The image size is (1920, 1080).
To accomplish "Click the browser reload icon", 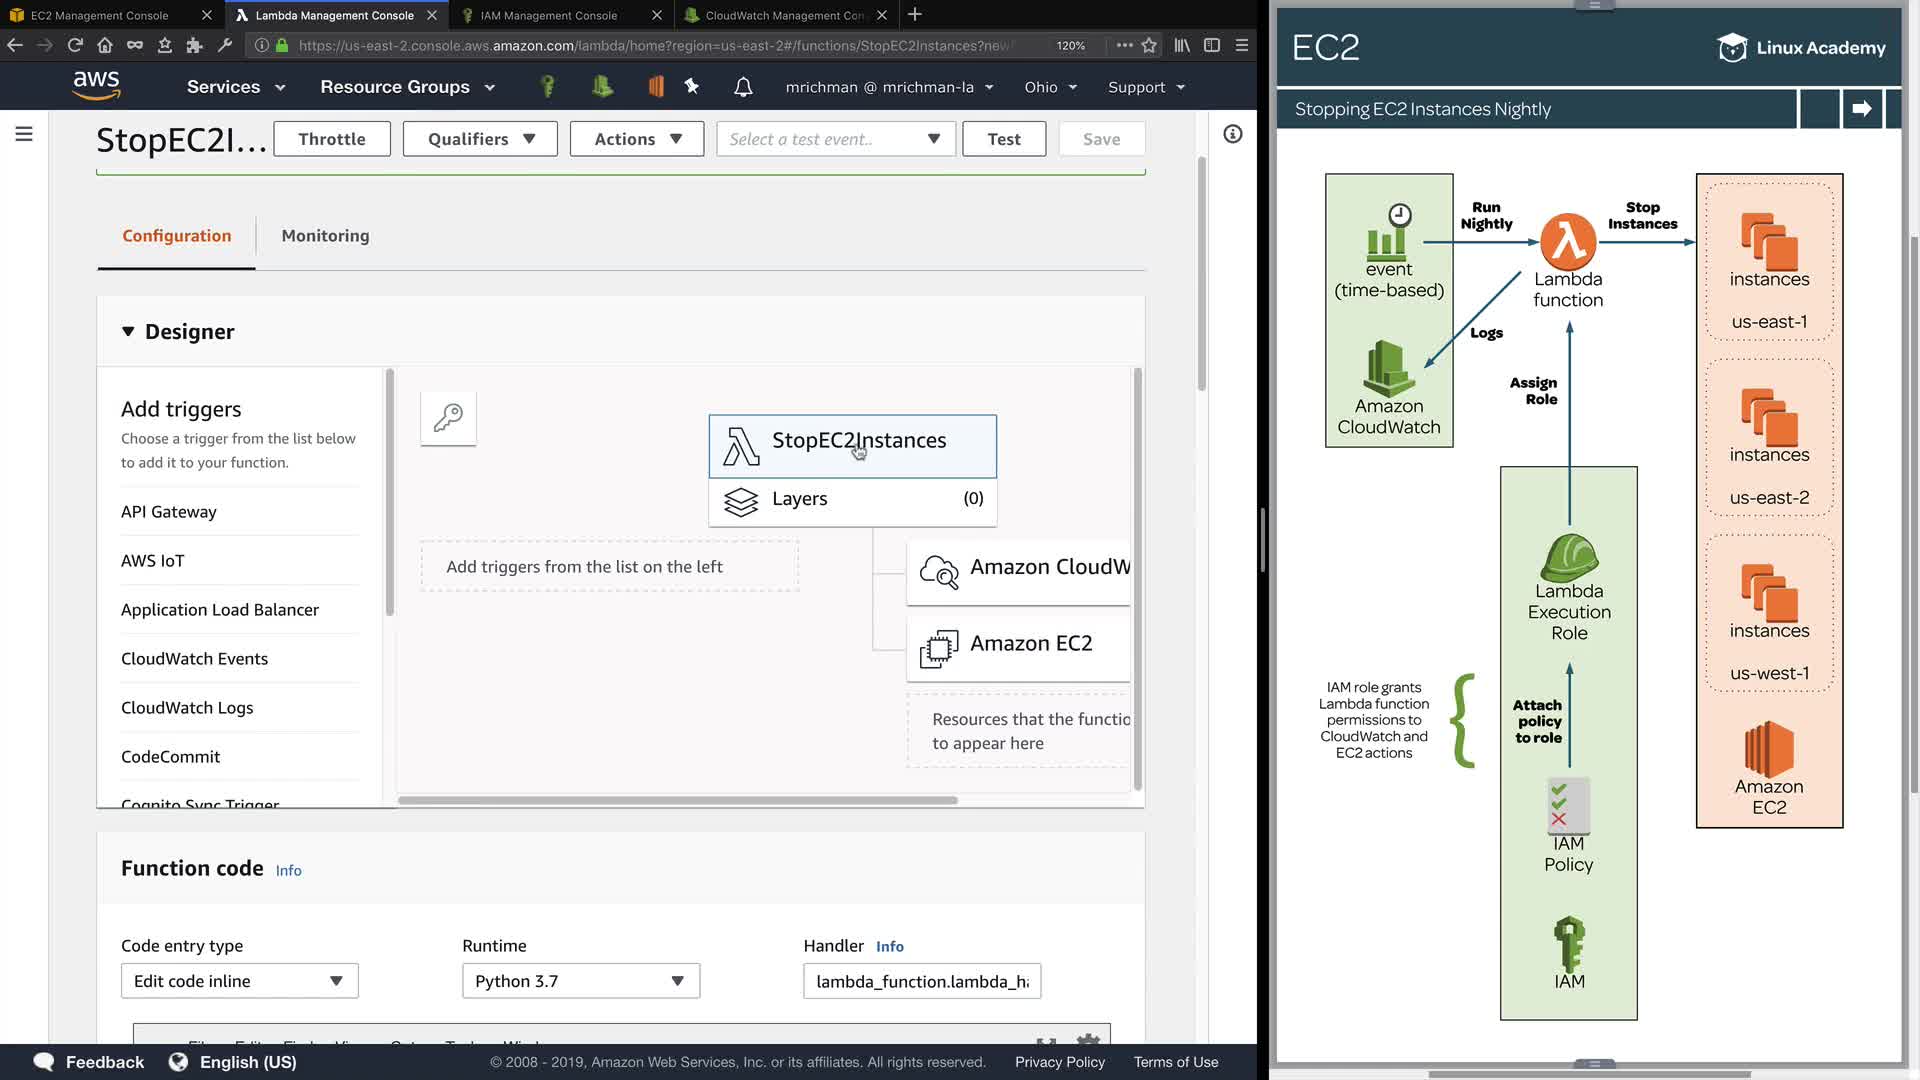I will 75,45.
